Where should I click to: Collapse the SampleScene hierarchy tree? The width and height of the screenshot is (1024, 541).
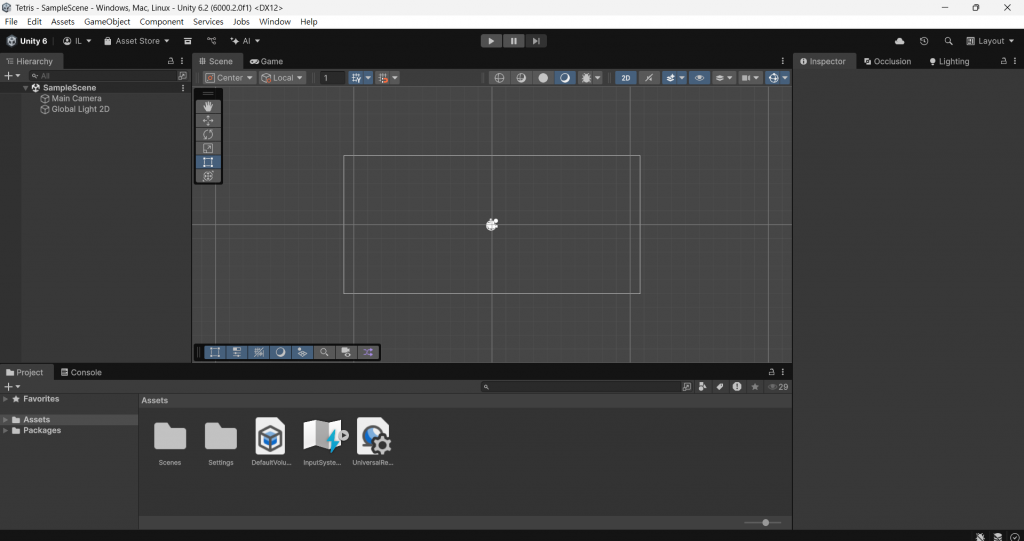pos(25,88)
